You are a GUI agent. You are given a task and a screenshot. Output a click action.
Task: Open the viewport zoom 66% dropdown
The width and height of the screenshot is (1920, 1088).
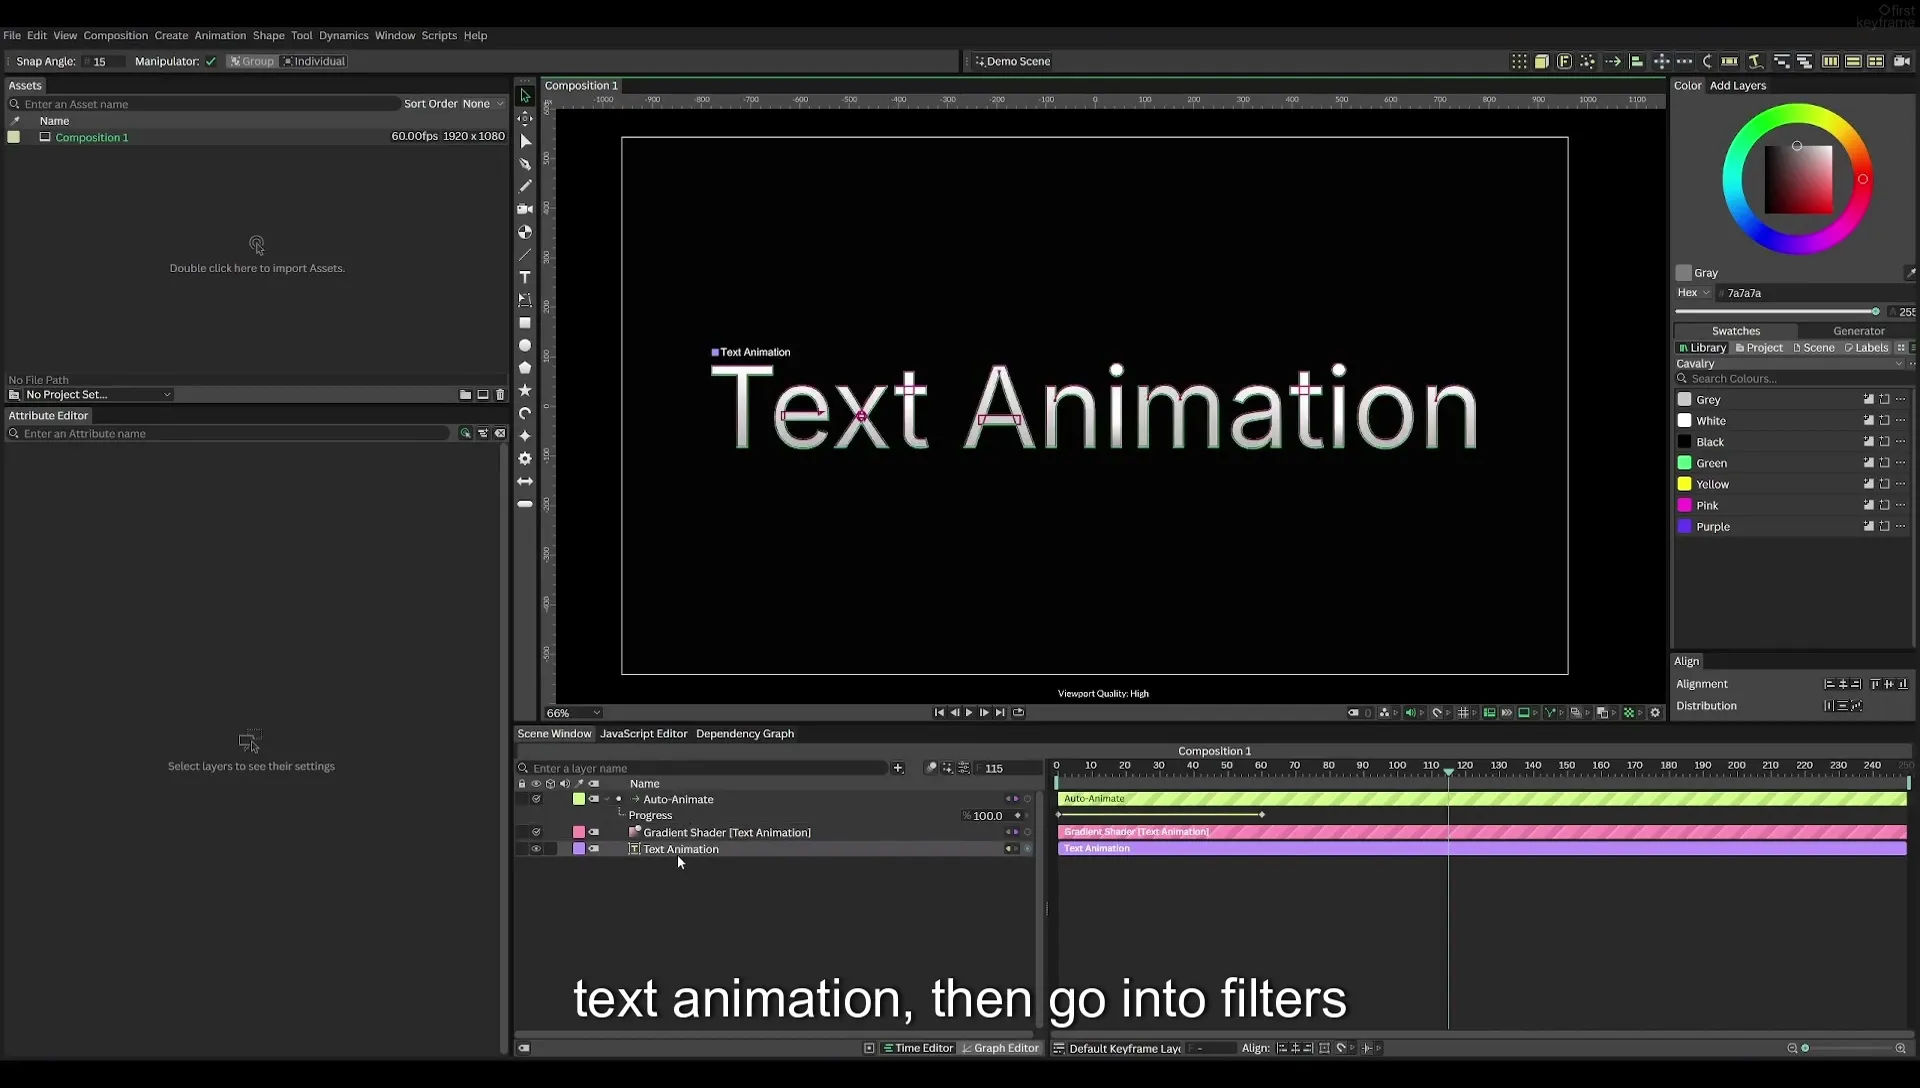coord(573,713)
